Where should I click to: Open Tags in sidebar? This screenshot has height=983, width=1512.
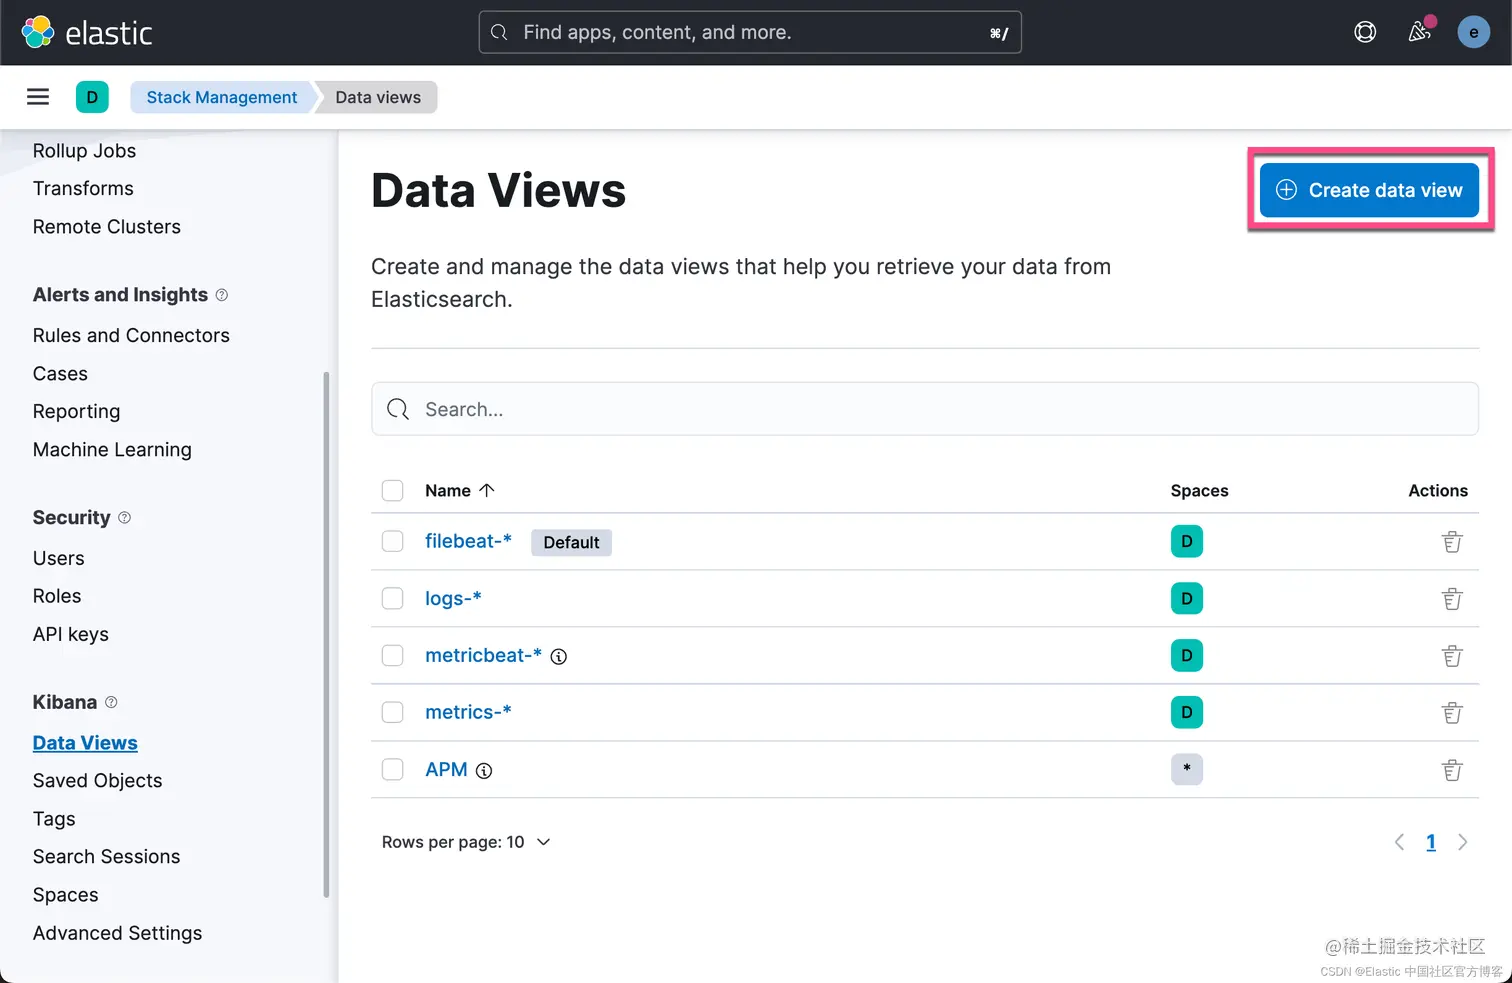coord(54,819)
